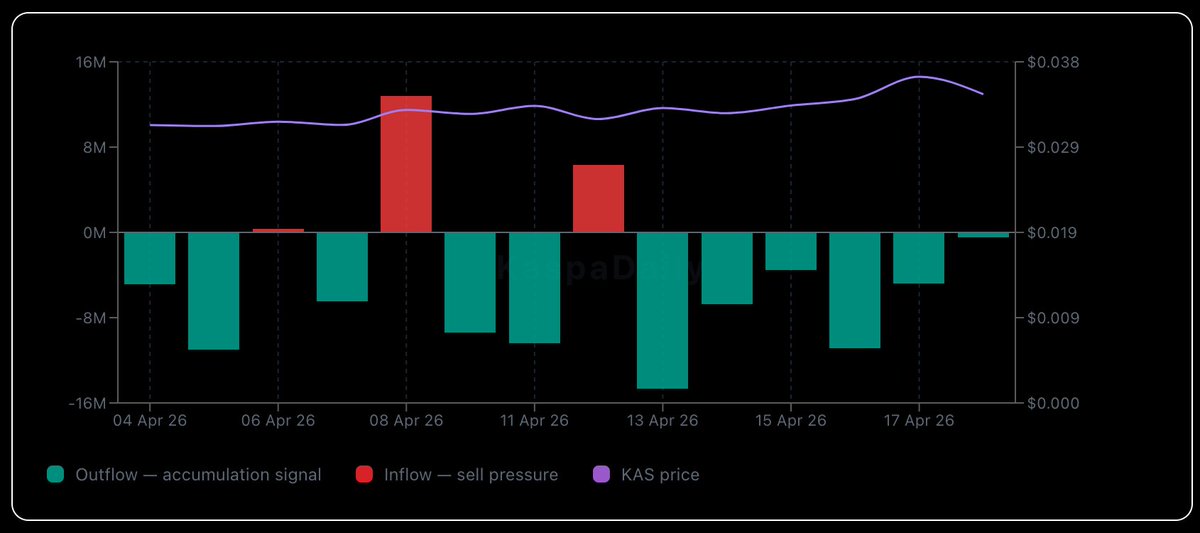Click the peak of the purple KAS price line
The height and width of the screenshot is (533, 1200).
pyautogui.click(x=918, y=77)
